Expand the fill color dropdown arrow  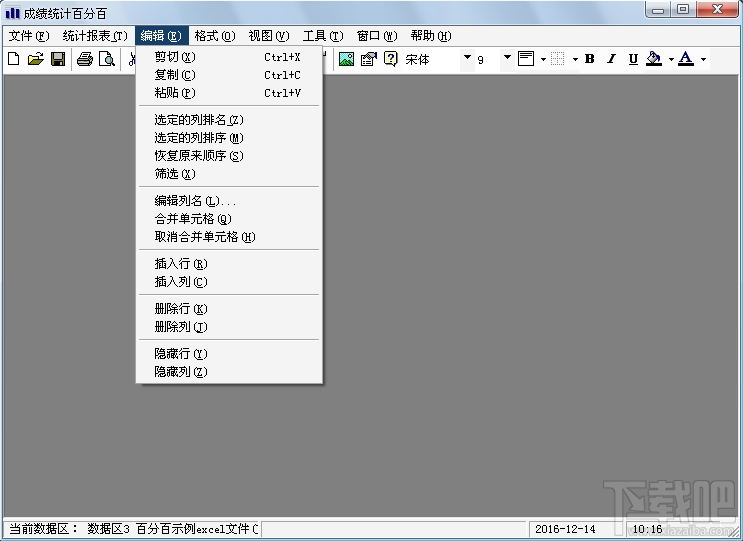(671, 60)
